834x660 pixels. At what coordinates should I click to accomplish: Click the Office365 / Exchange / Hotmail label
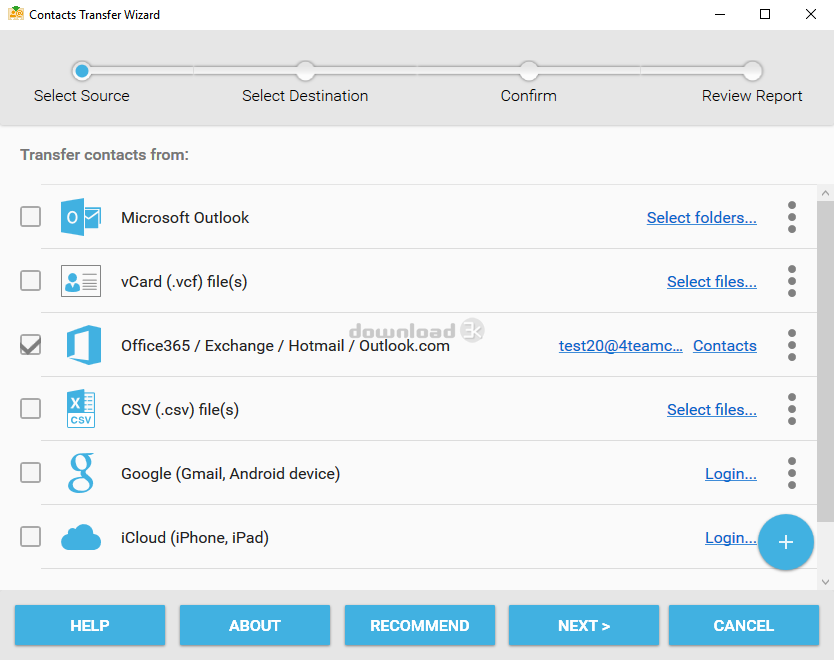(x=285, y=346)
